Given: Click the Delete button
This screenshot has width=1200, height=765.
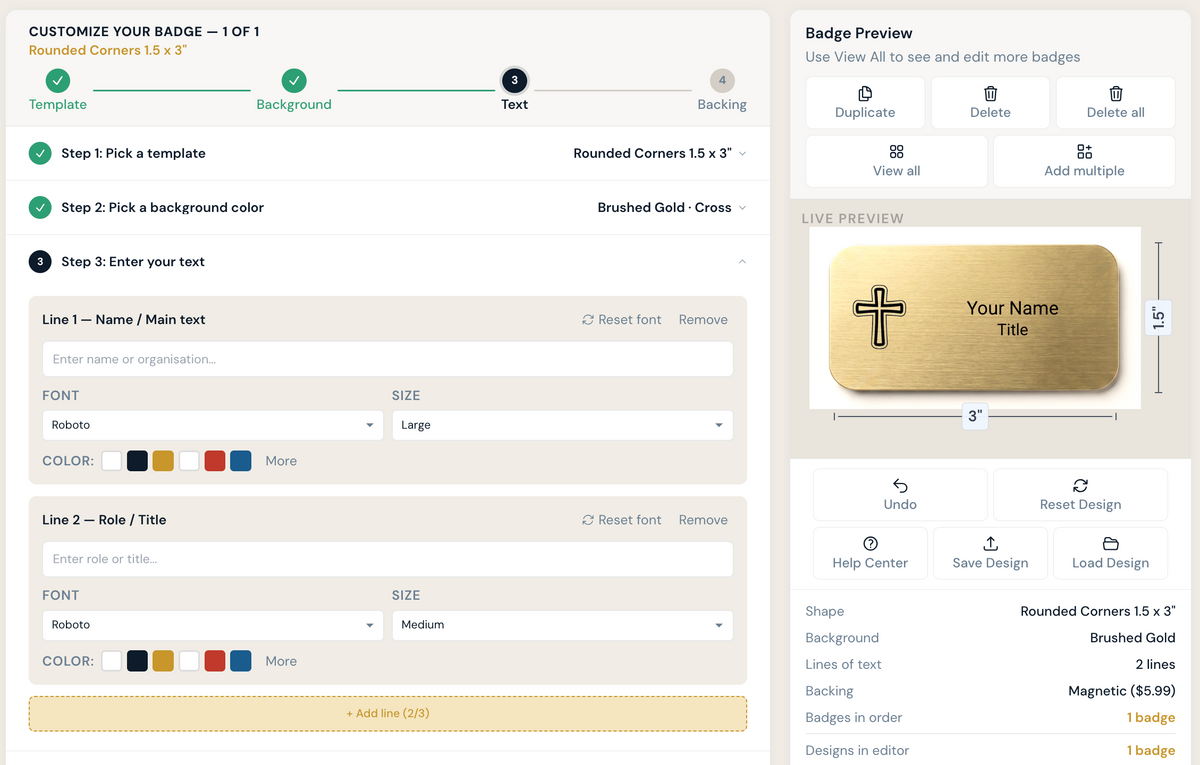Looking at the screenshot, I should point(990,102).
